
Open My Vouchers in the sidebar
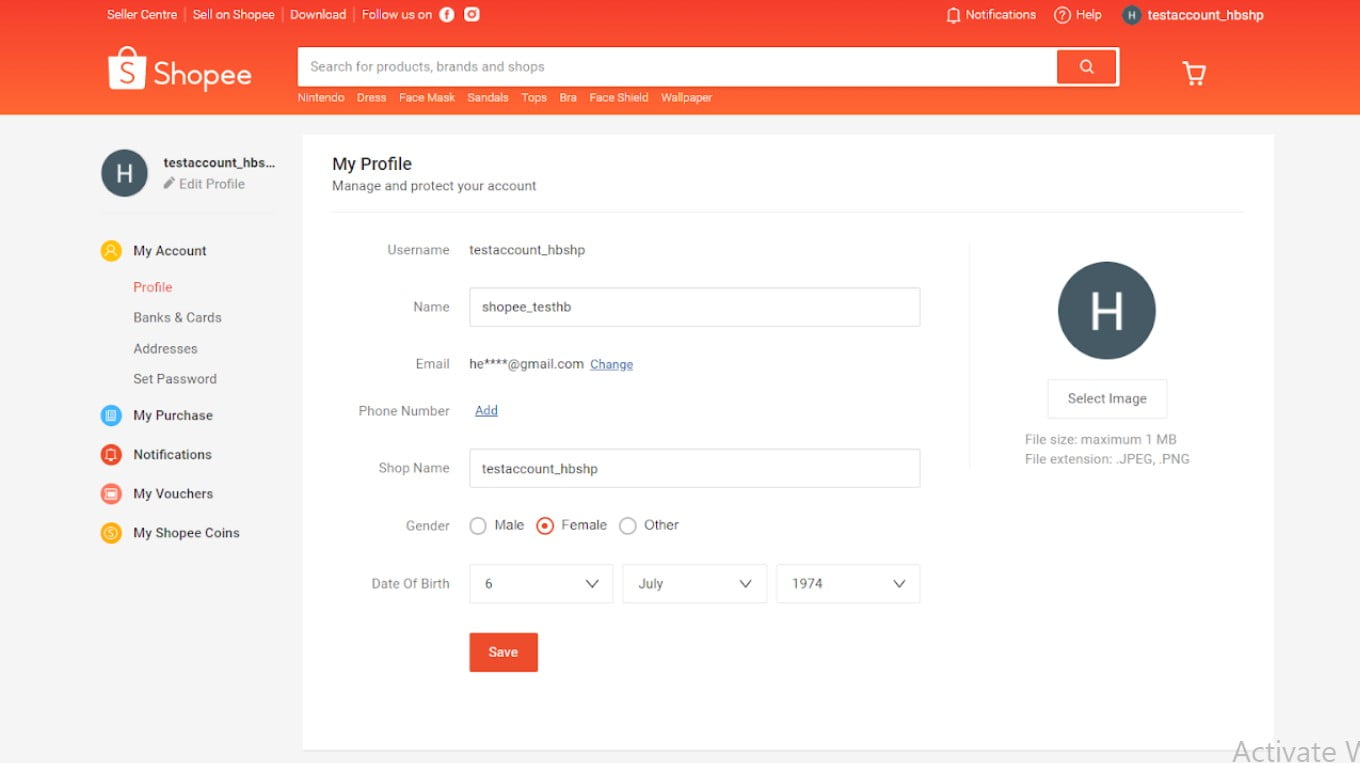172,493
